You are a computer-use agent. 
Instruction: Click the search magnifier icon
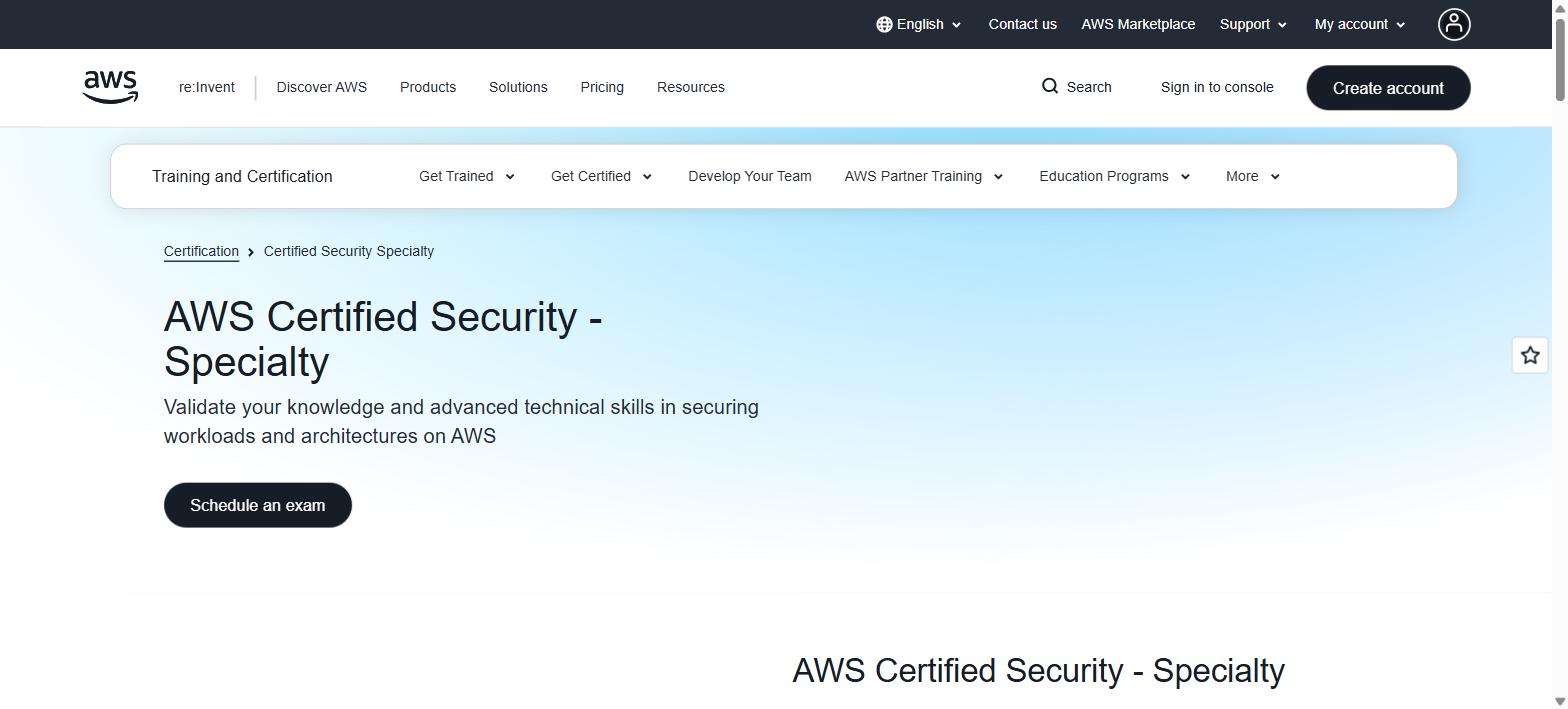click(1050, 86)
